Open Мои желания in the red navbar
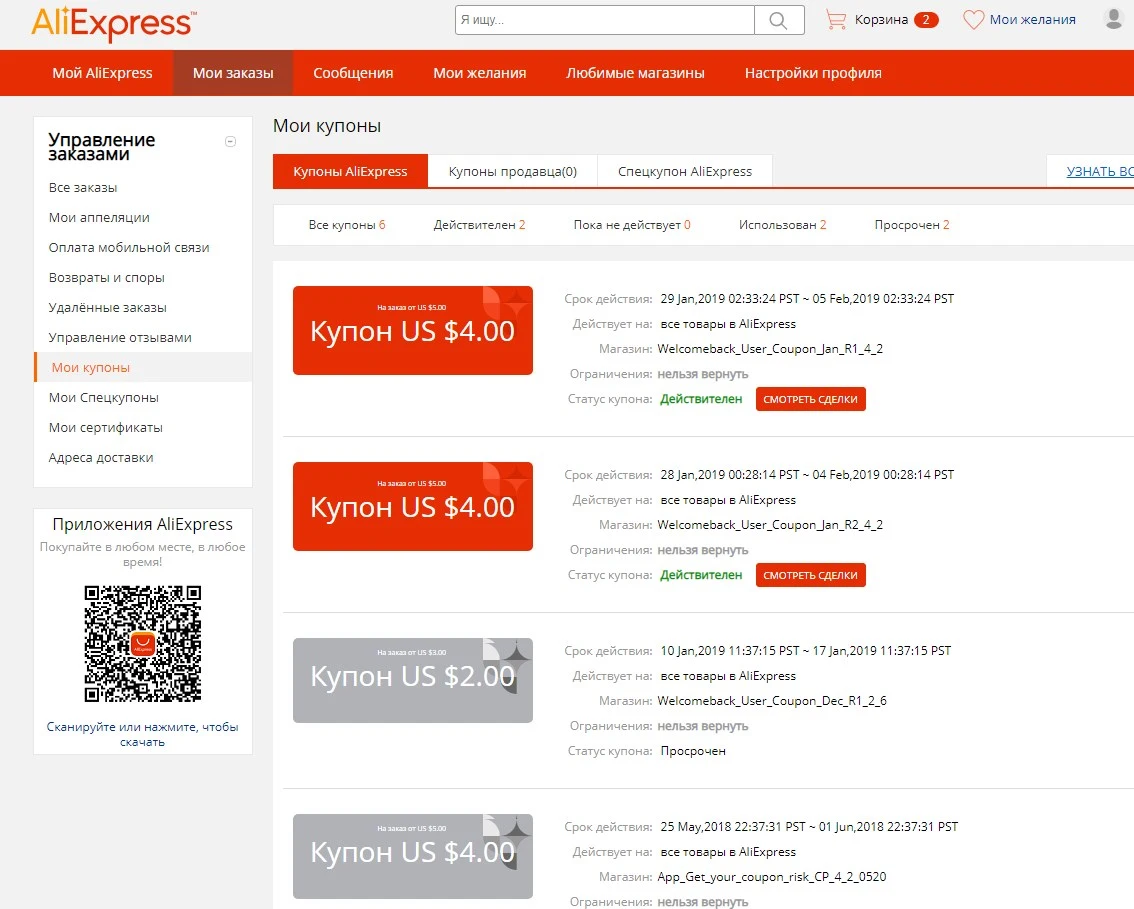1134x909 pixels. (479, 73)
